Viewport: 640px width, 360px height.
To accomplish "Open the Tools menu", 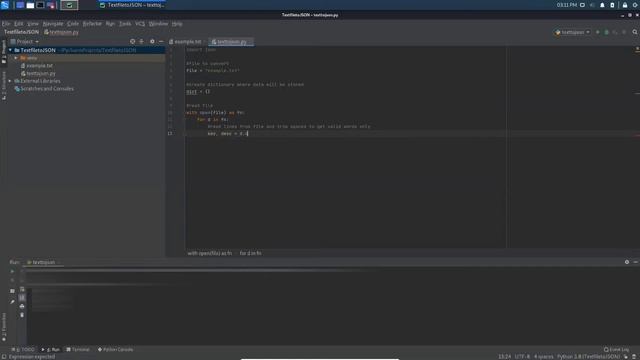I will pyautogui.click(x=125, y=24).
